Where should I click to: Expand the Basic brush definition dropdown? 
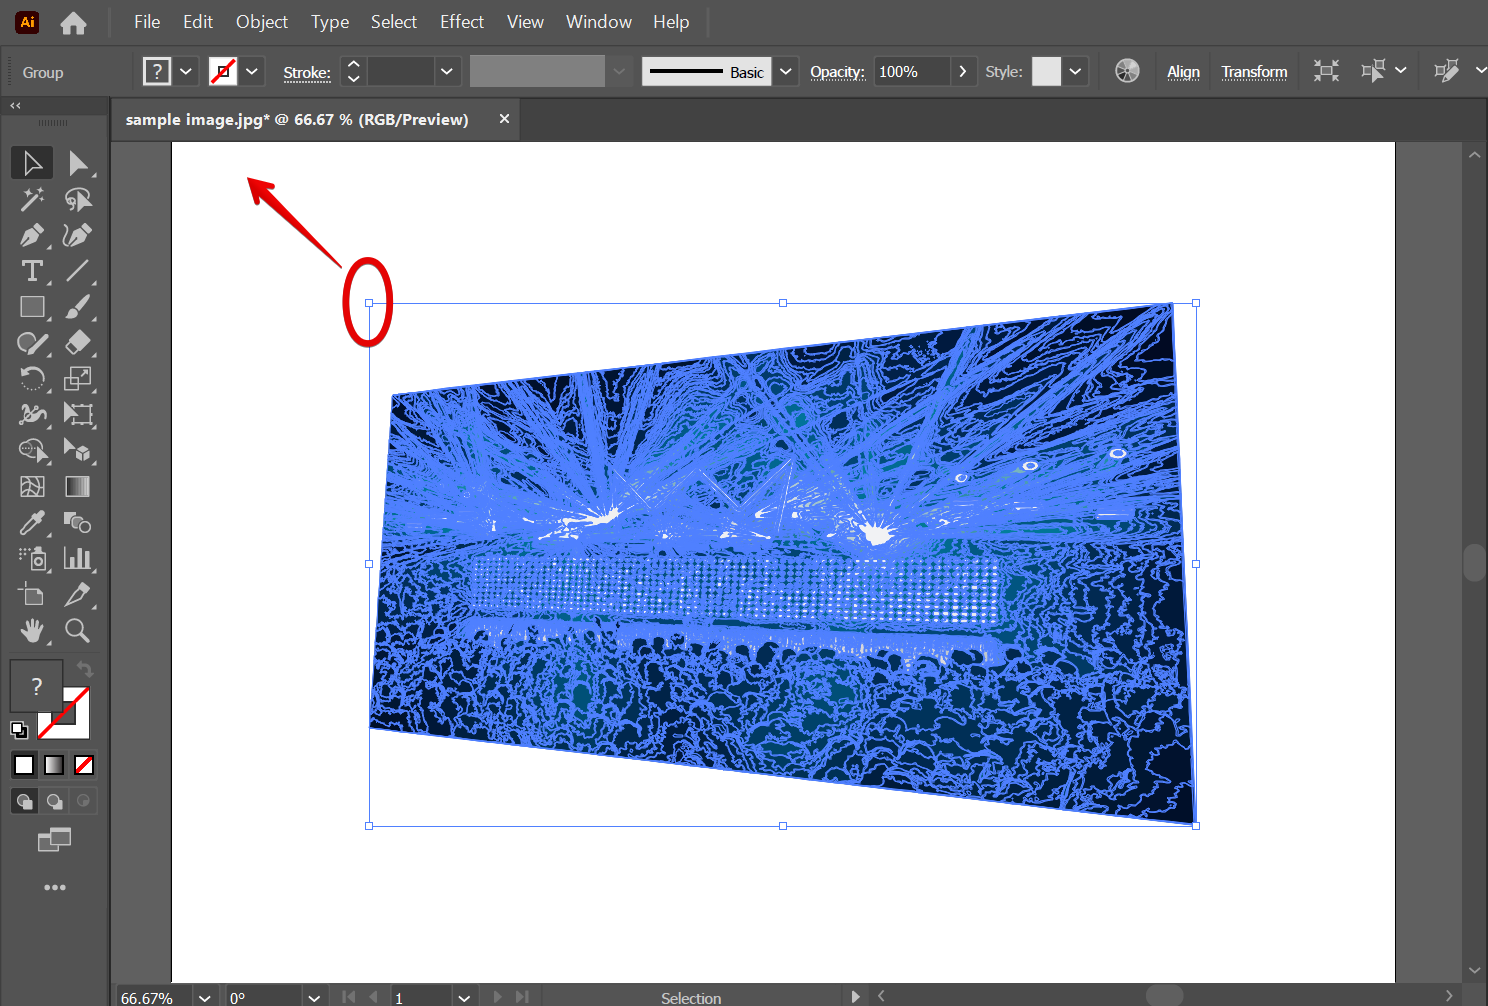[x=786, y=71]
